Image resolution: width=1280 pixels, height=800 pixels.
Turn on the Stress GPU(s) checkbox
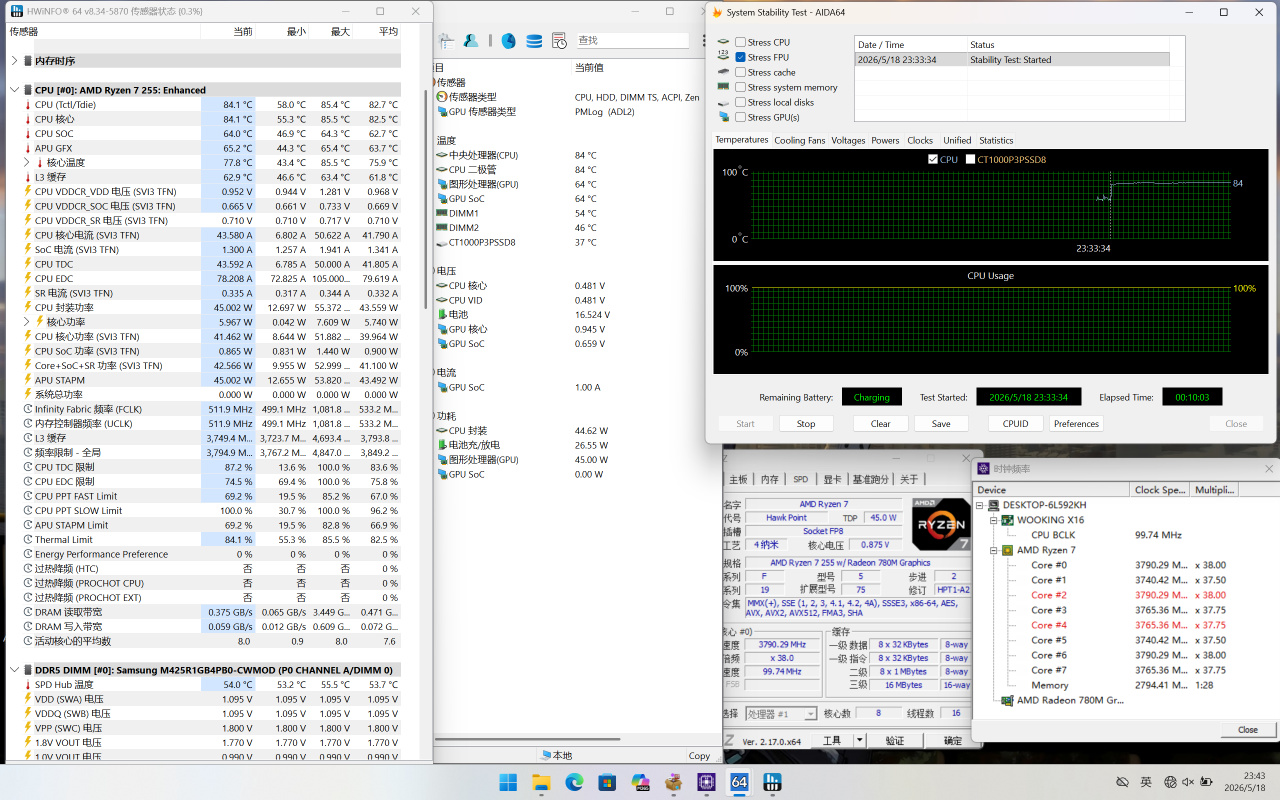(740, 117)
